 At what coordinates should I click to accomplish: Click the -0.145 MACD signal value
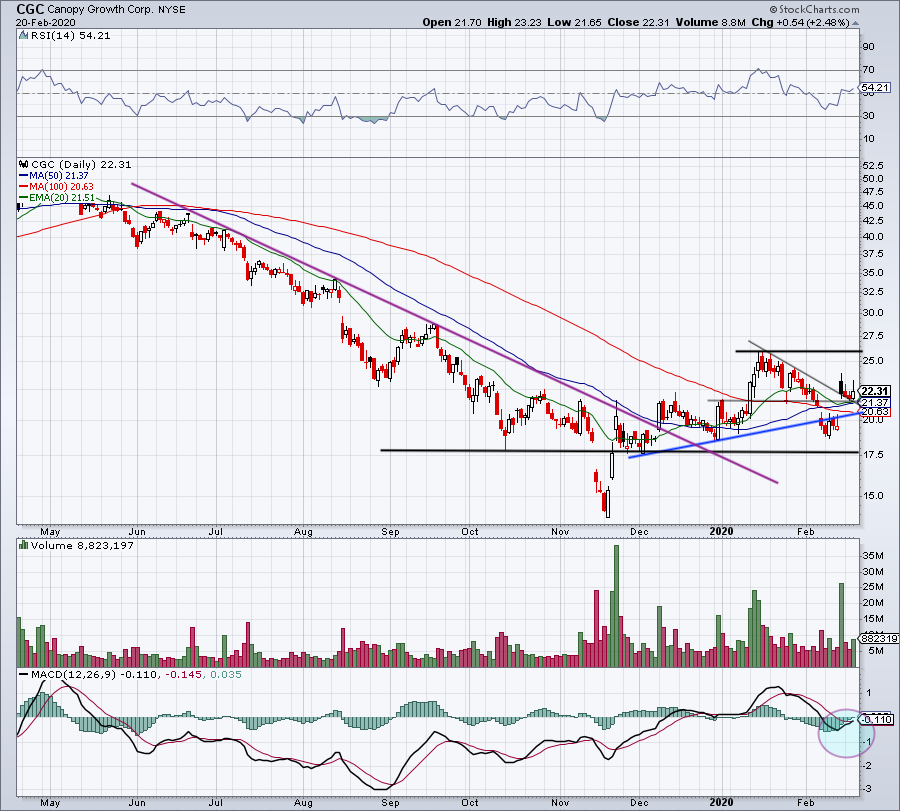(183, 674)
